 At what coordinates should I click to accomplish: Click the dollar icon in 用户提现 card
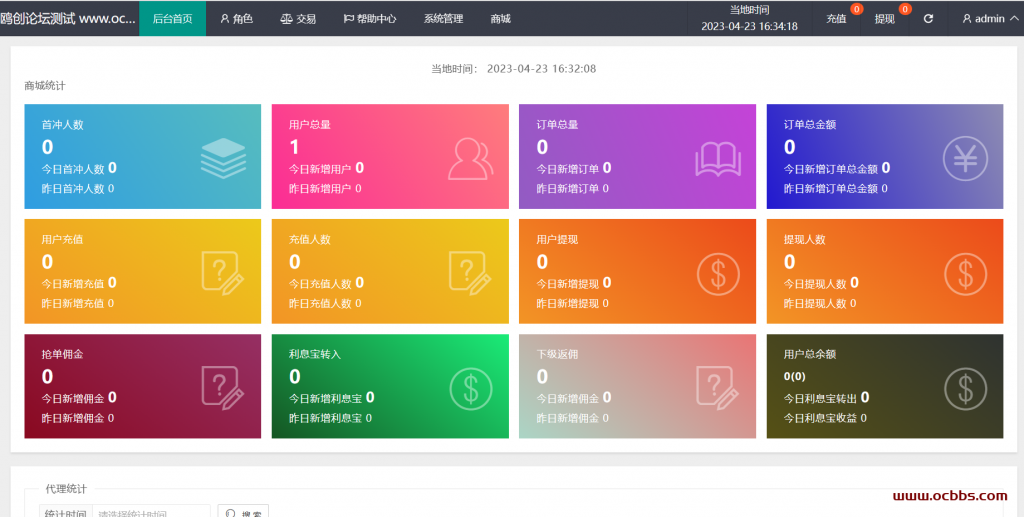click(718, 274)
